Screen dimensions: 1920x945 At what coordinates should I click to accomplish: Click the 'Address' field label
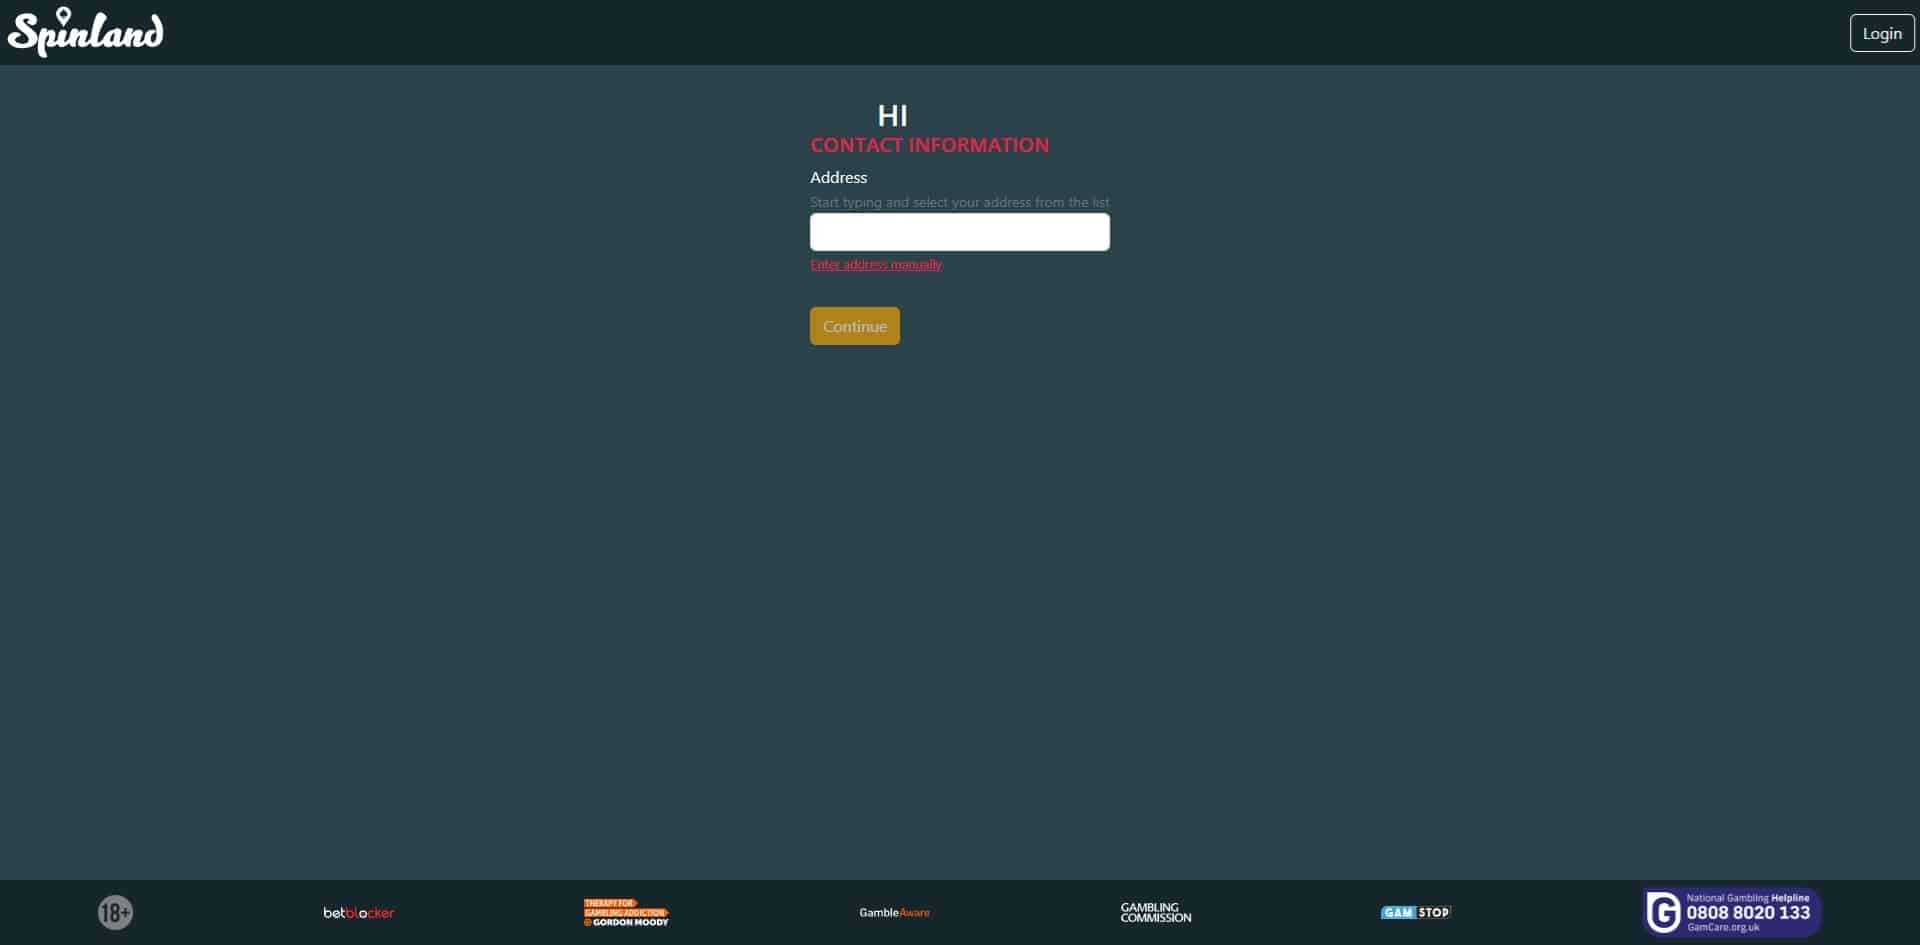(838, 177)
